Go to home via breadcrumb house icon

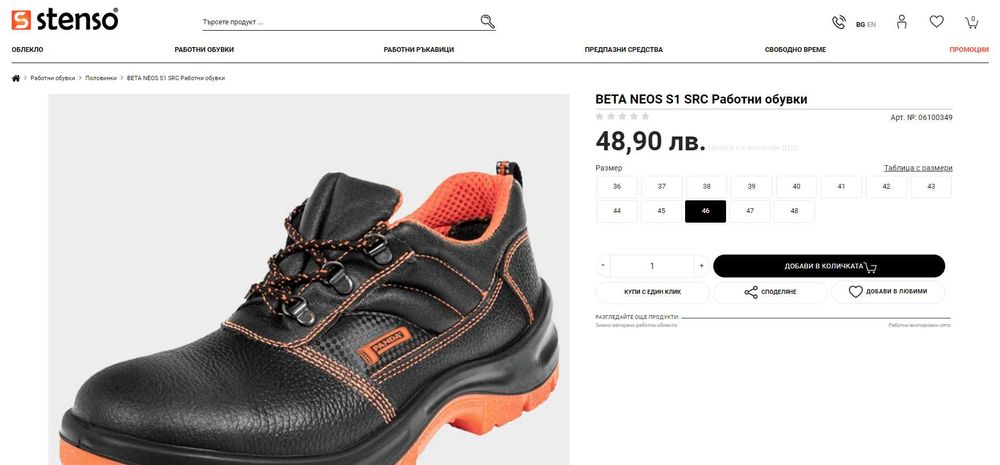(16, 78)
